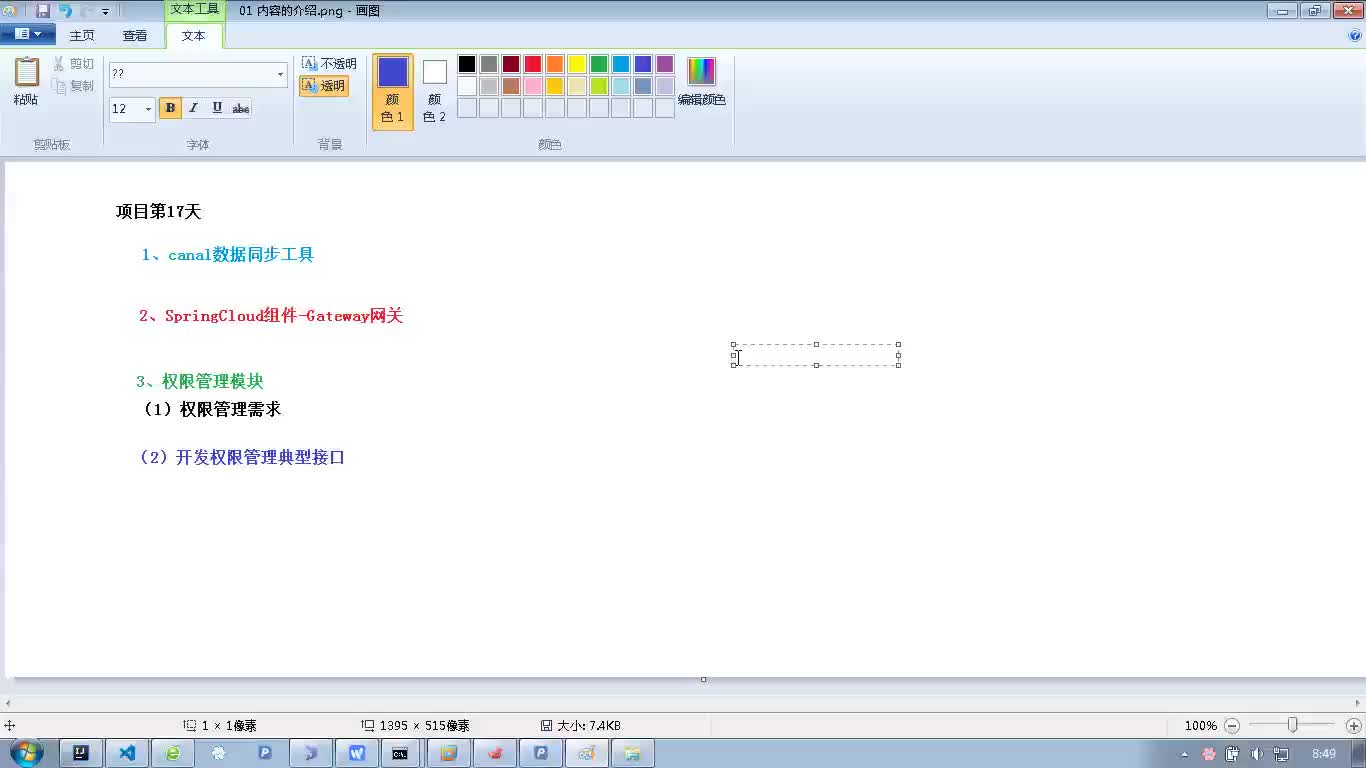Click the zoom out minus button
Screen dimensions: 1366x768
1232,726
